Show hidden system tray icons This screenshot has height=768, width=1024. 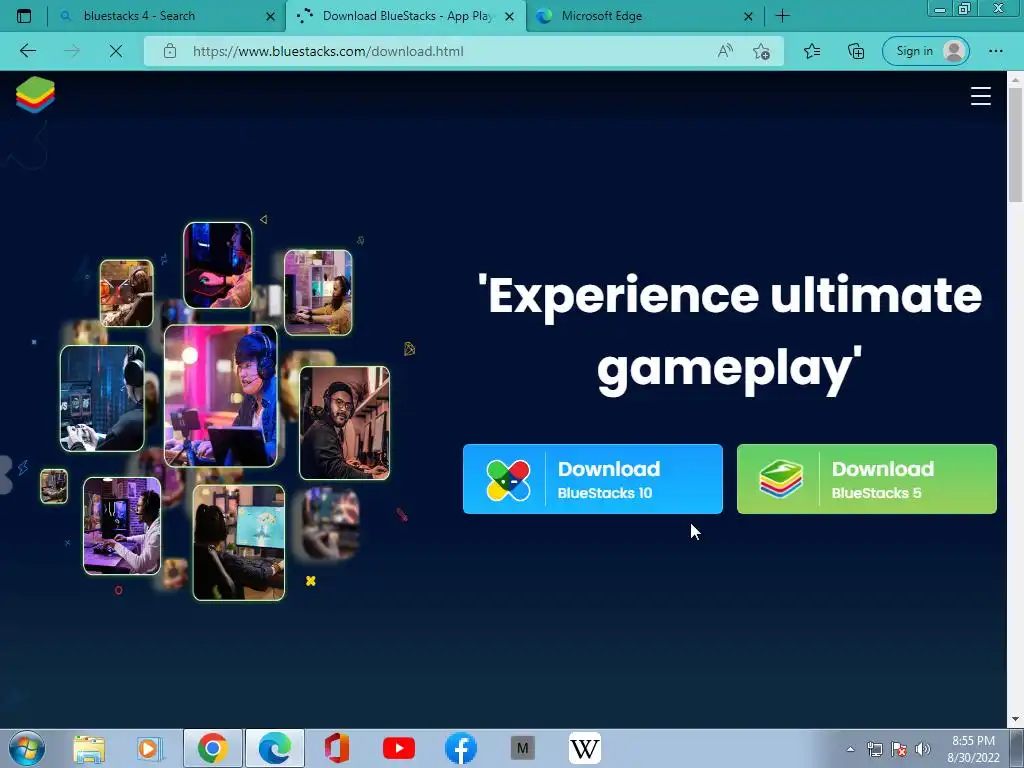[850, 749]
